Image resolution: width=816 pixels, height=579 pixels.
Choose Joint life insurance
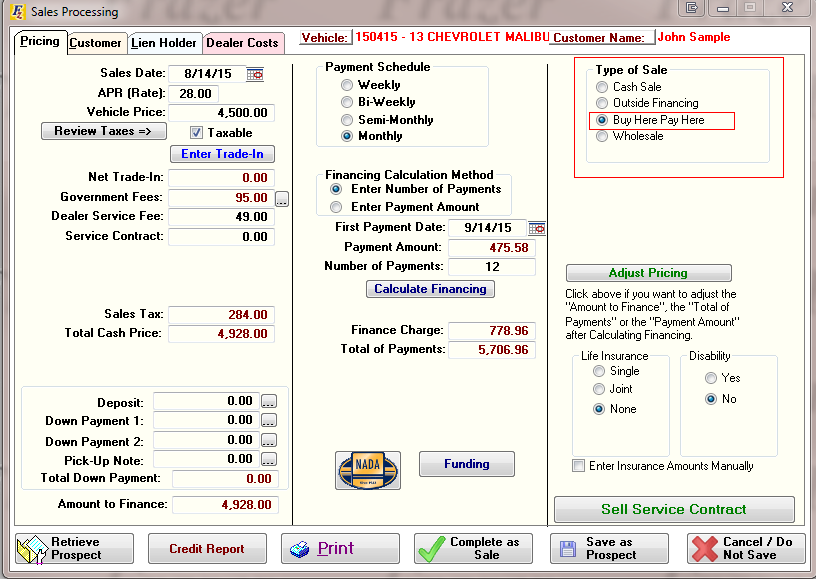pos(599,389)
